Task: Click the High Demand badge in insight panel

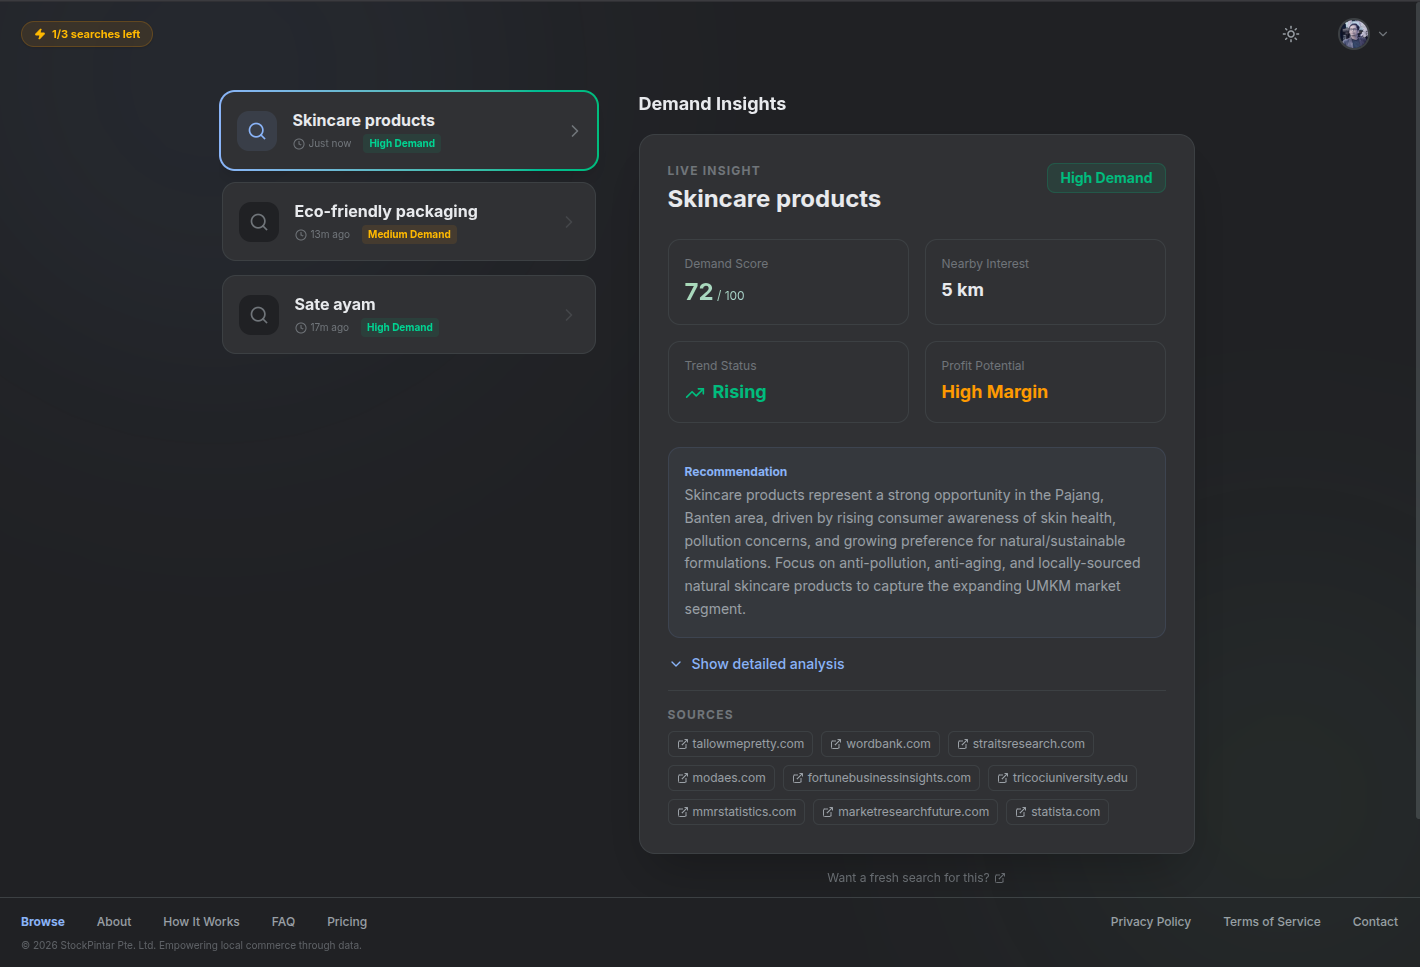Action: click(1105, 178)
